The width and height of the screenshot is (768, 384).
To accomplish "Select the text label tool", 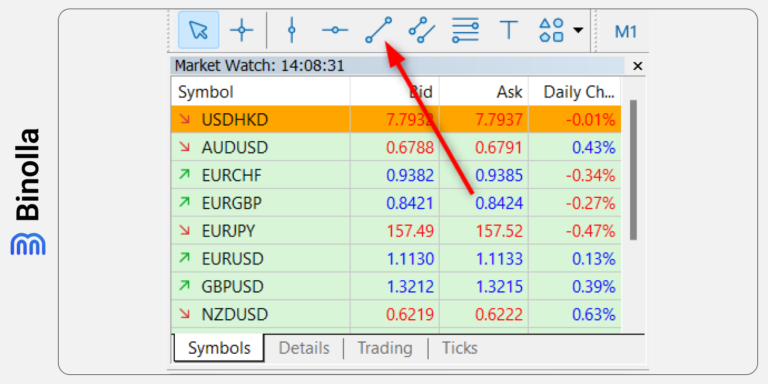I will click(x=508, y=30).
